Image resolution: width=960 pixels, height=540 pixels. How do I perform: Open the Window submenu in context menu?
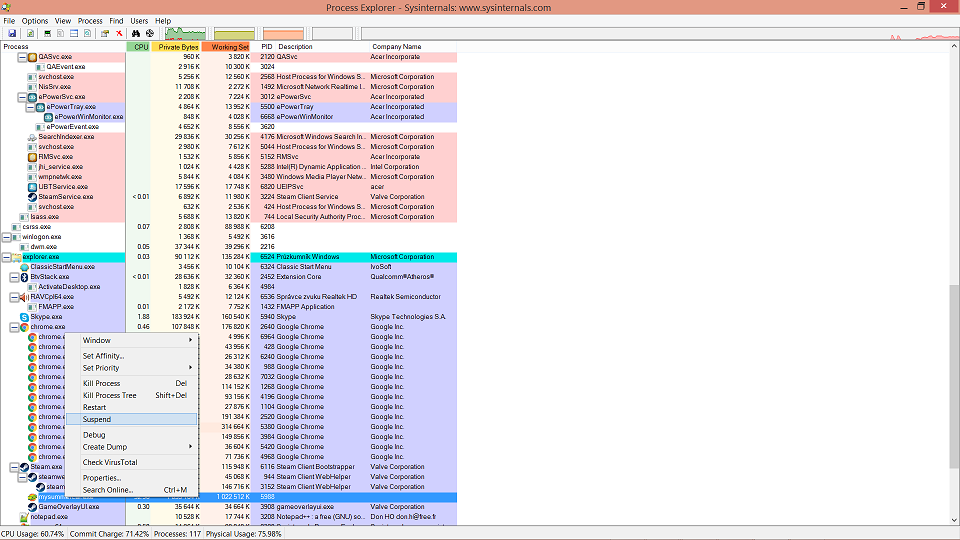click(x=131, y=340)
